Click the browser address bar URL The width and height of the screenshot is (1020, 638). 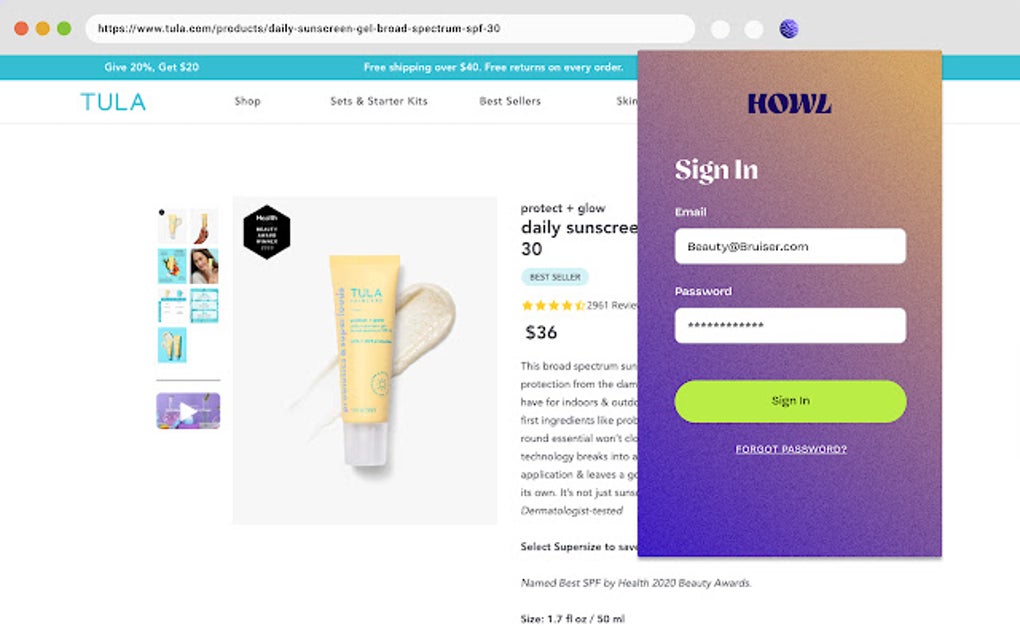click(x=300, y=29)
